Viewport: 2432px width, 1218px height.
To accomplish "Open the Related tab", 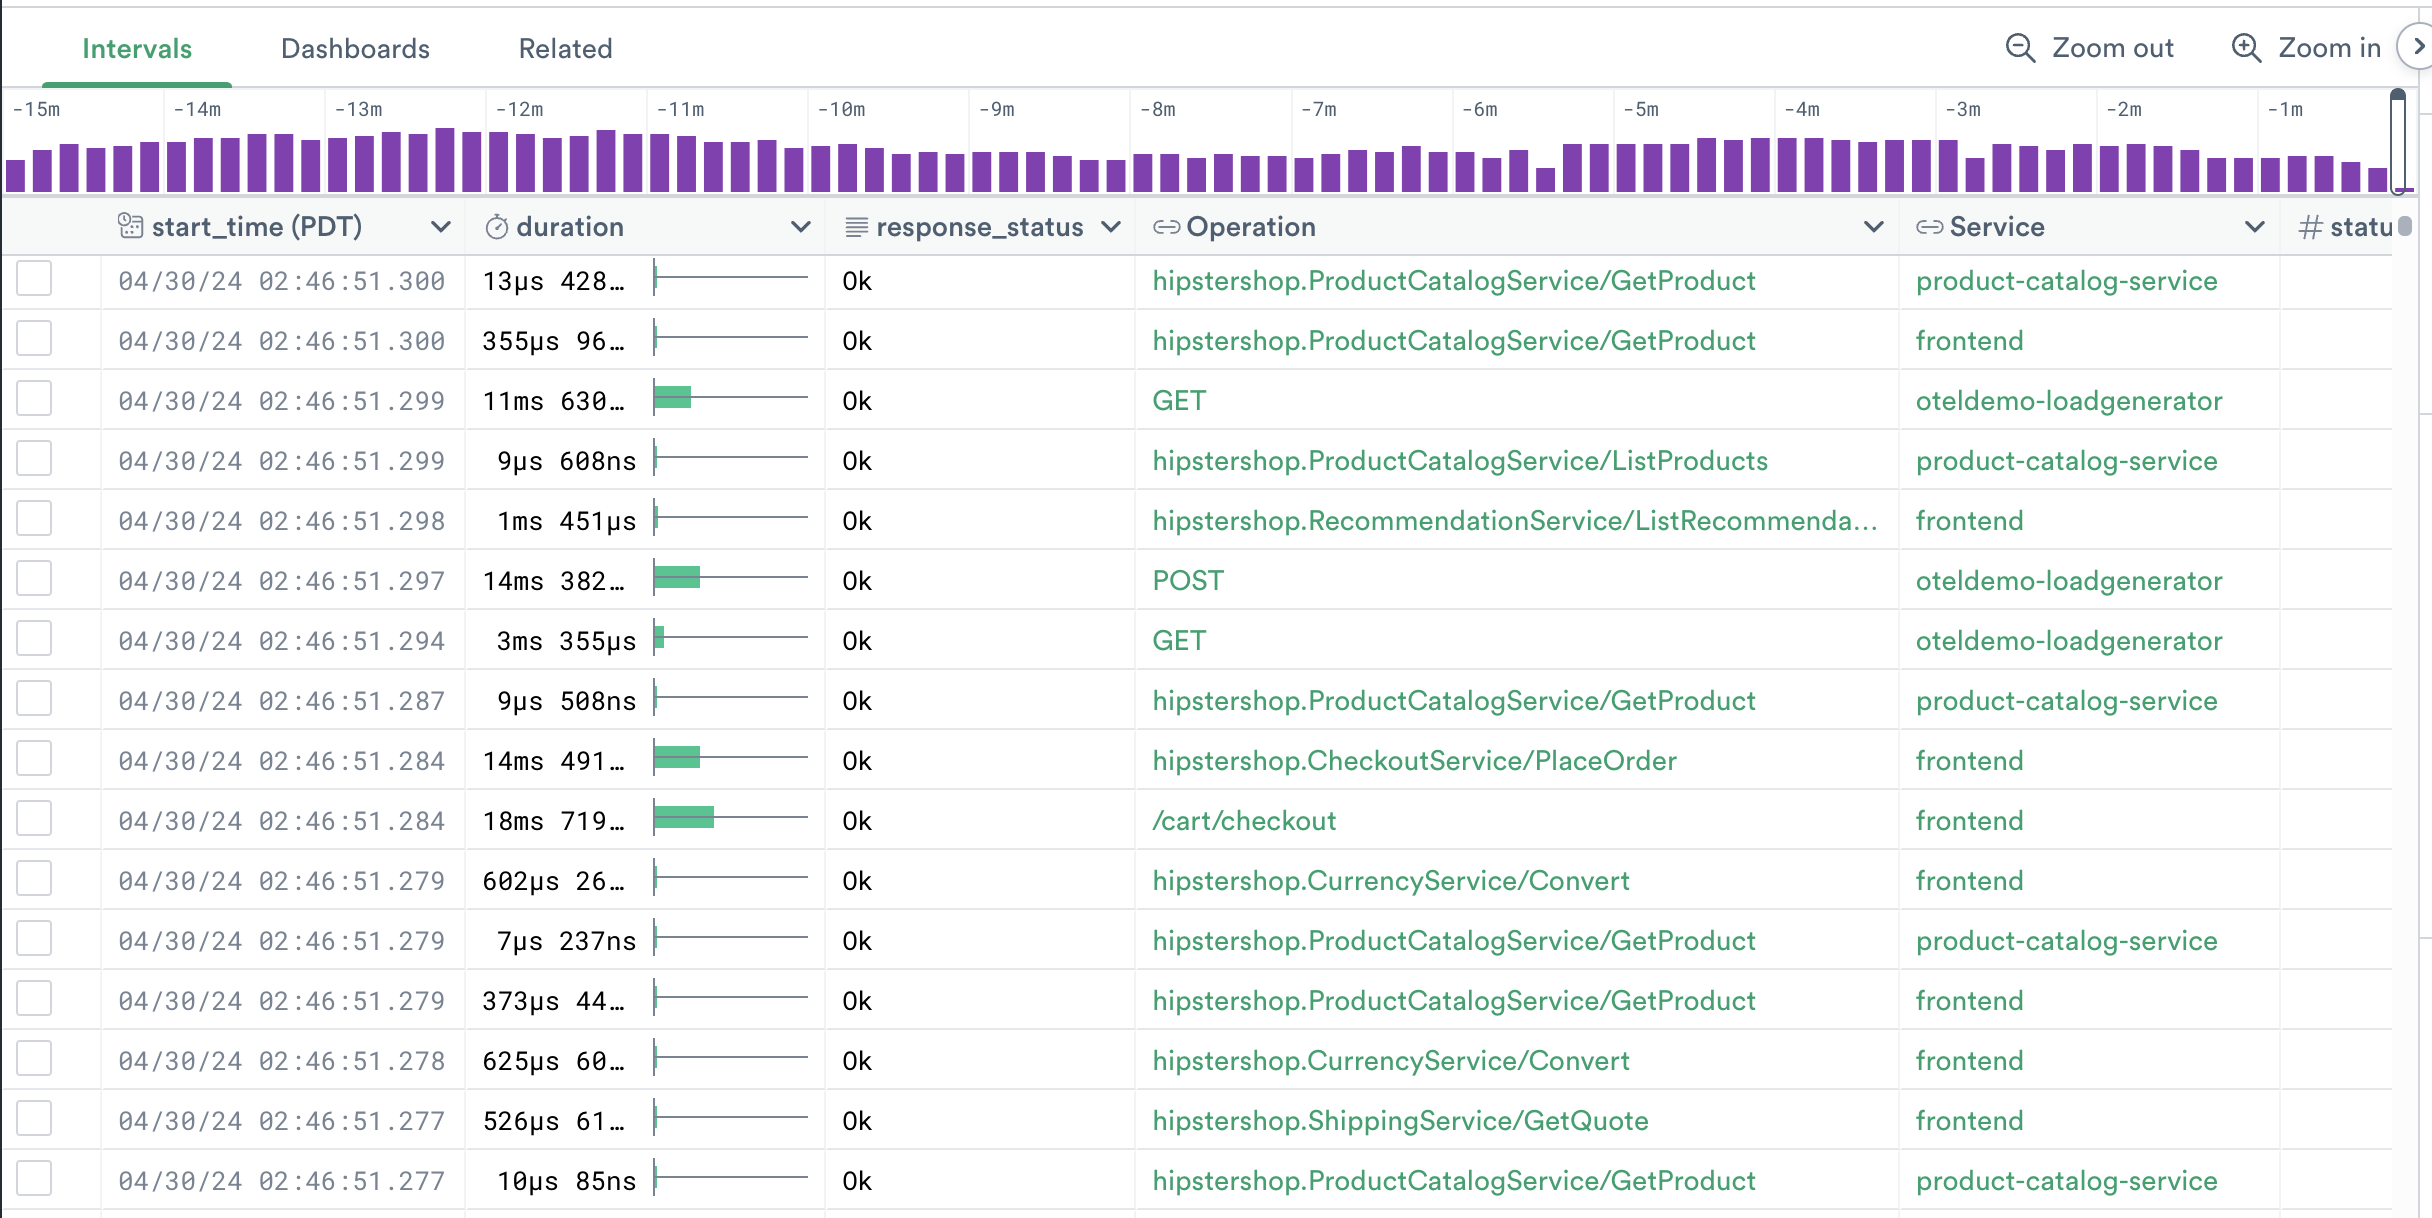I will pyautogui.click(x=565, y=48).
